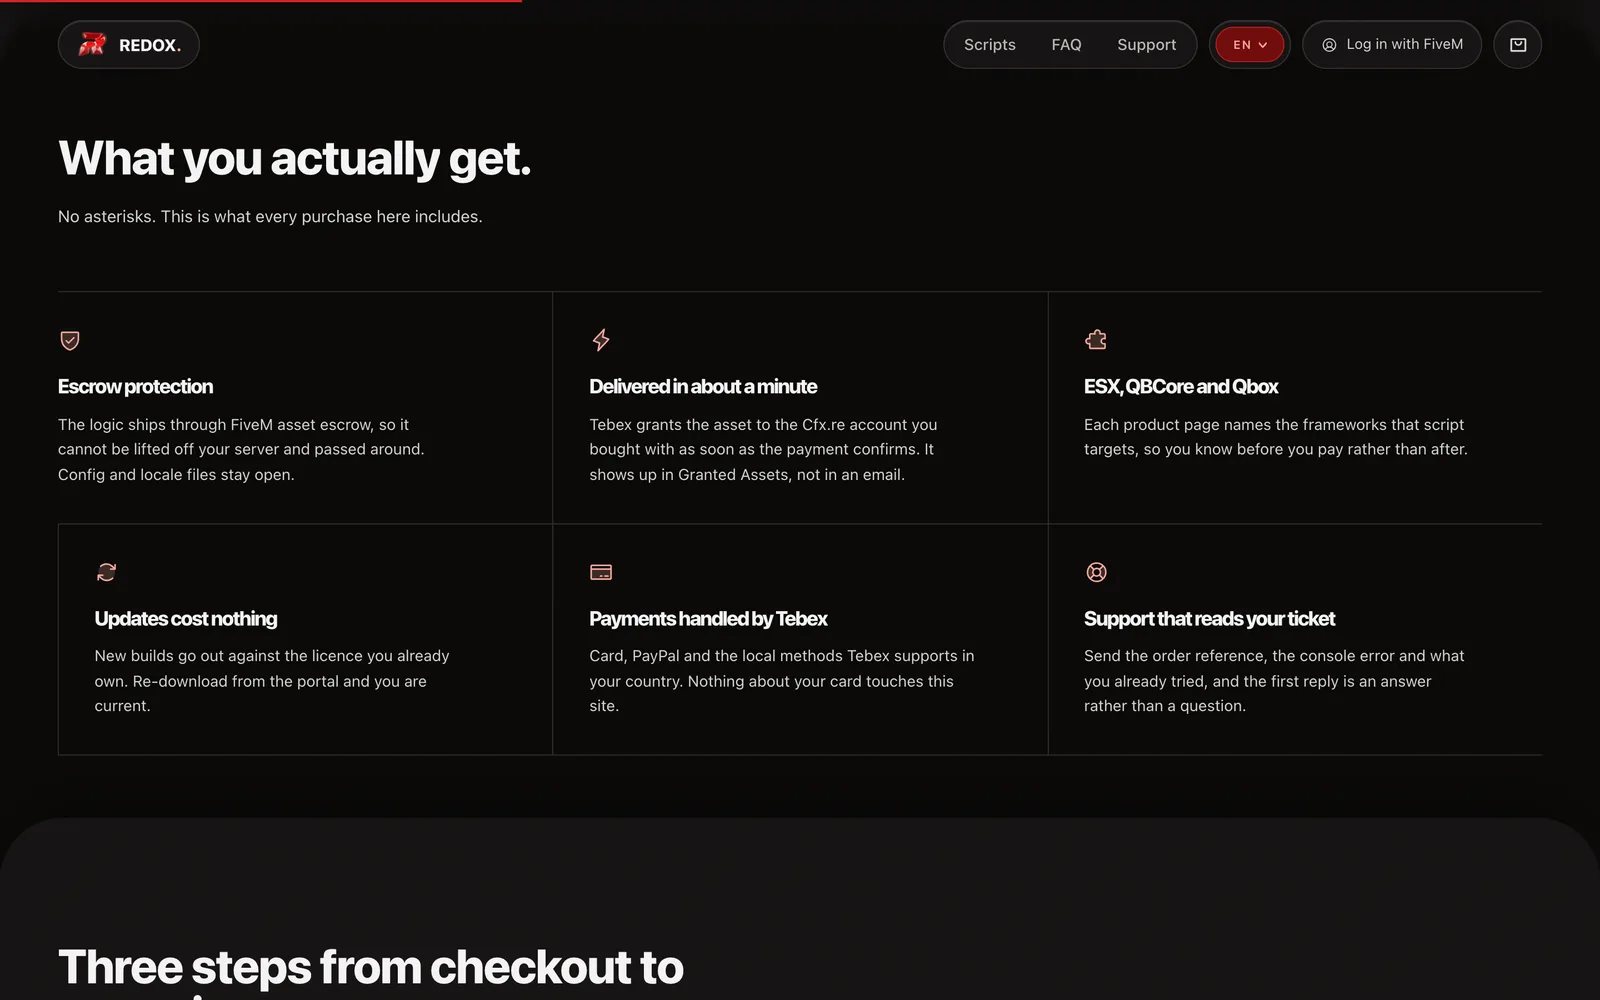Click the "Payments handled by Tebex" heading
1600x1000 pixels.
pyautogui.click(x=708, y=618)
